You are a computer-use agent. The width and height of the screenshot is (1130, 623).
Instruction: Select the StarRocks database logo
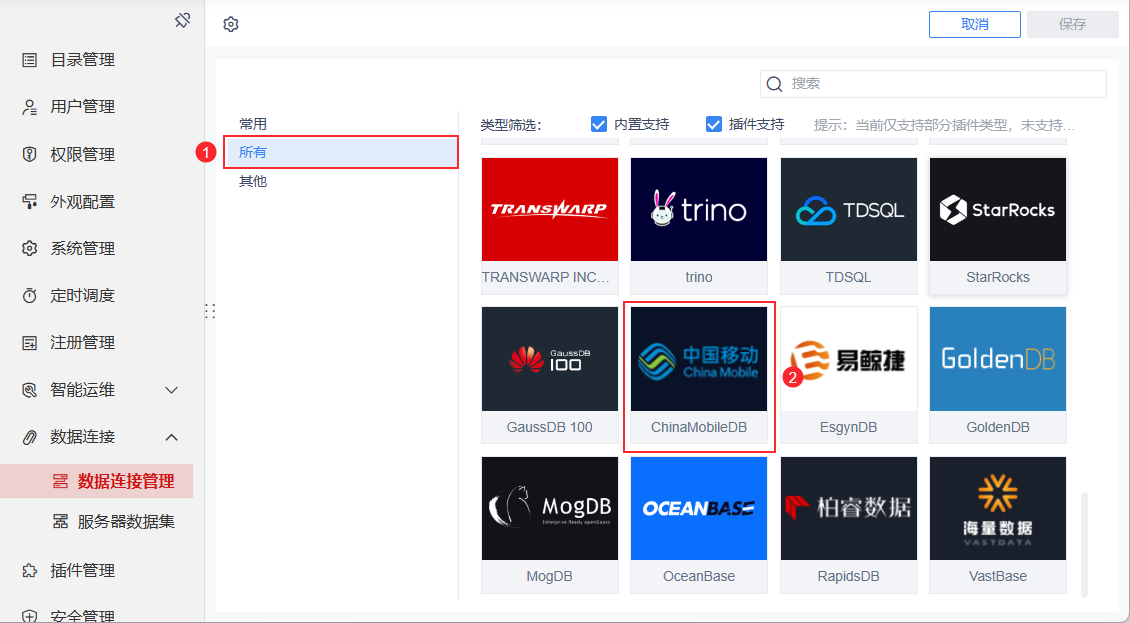point(998,209)
